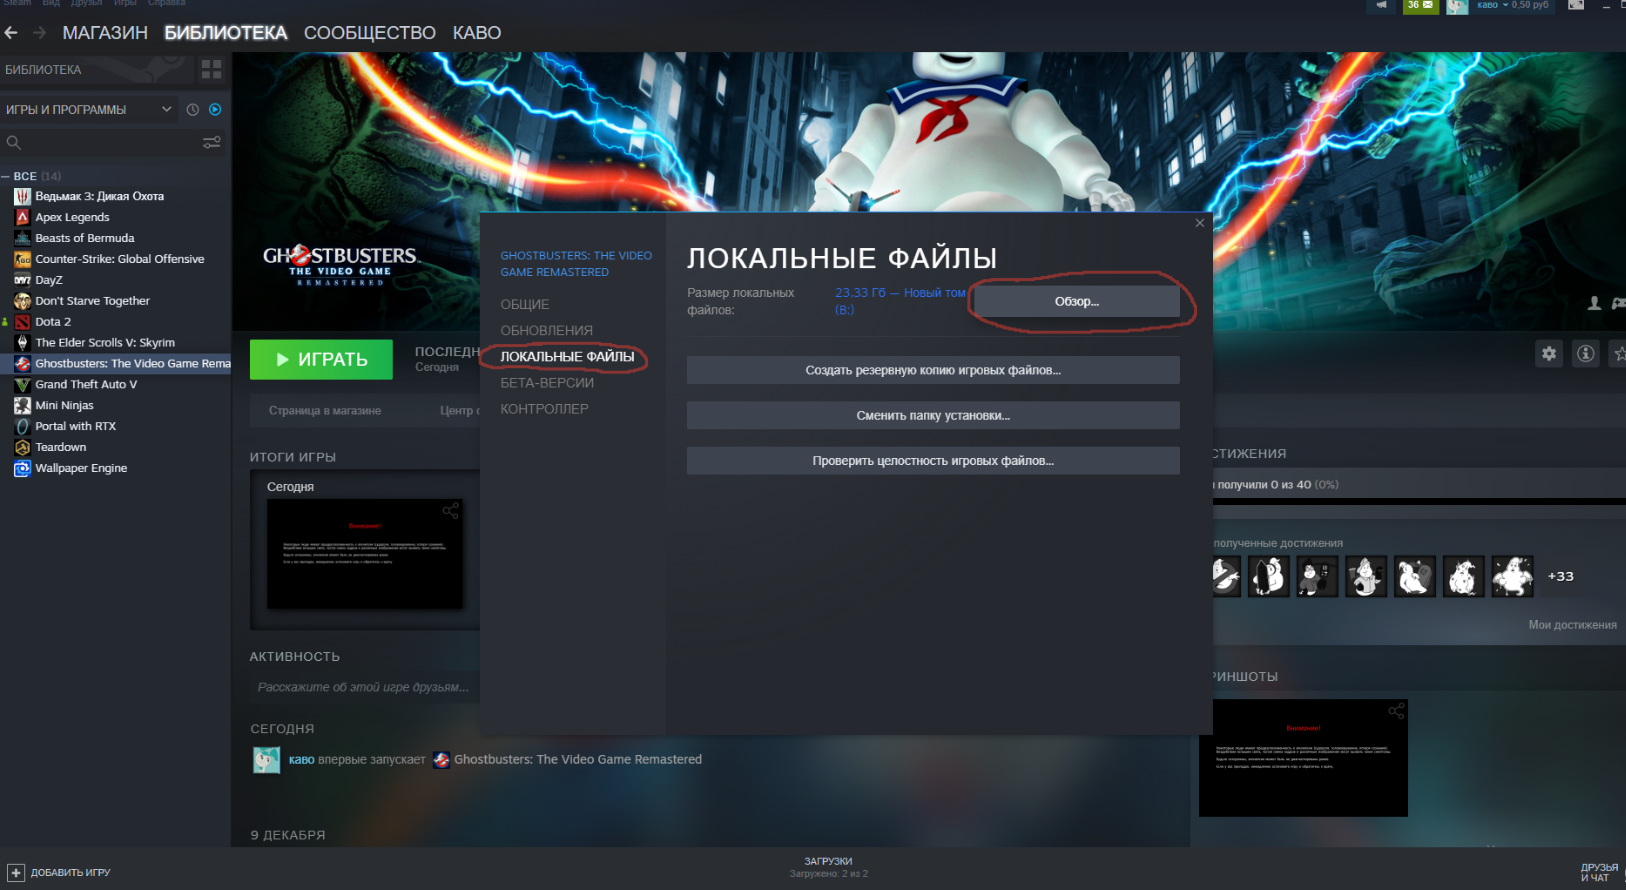Open the Страница в магазине link
The width and height of the screenshot is (1626, 890).
(325, 411)
